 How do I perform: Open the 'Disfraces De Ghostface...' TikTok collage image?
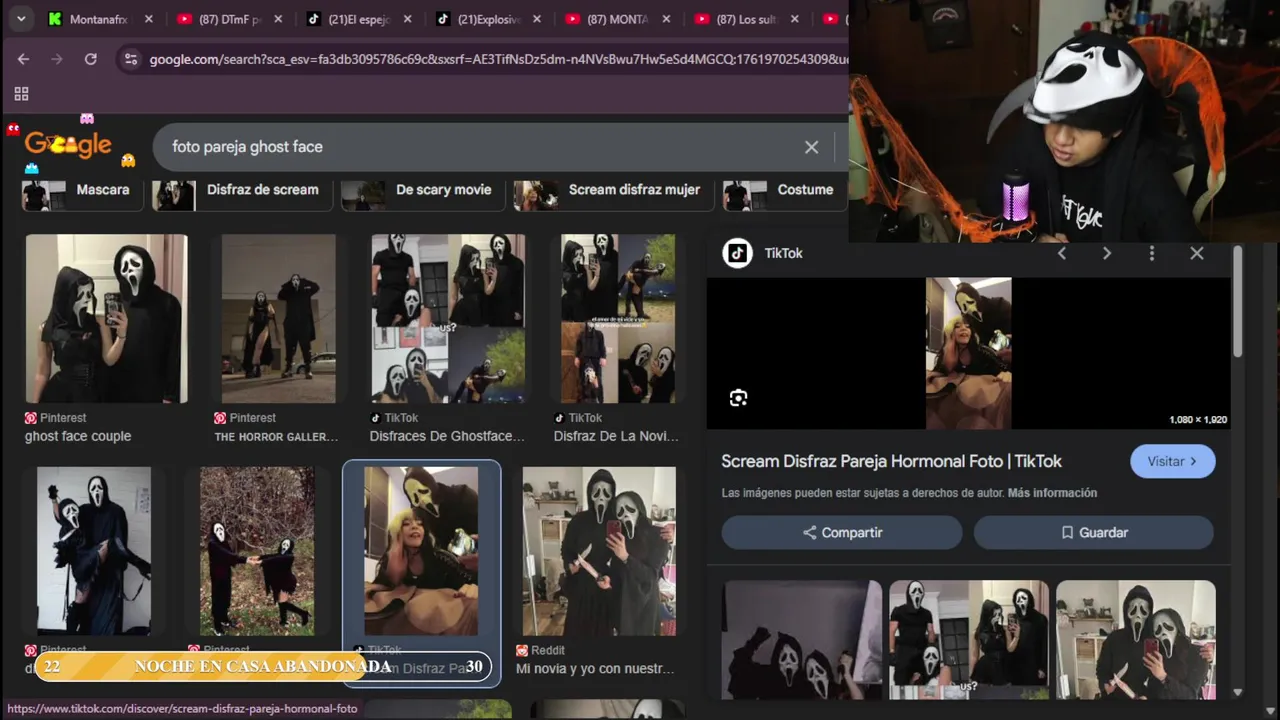(x=448, y=319)
